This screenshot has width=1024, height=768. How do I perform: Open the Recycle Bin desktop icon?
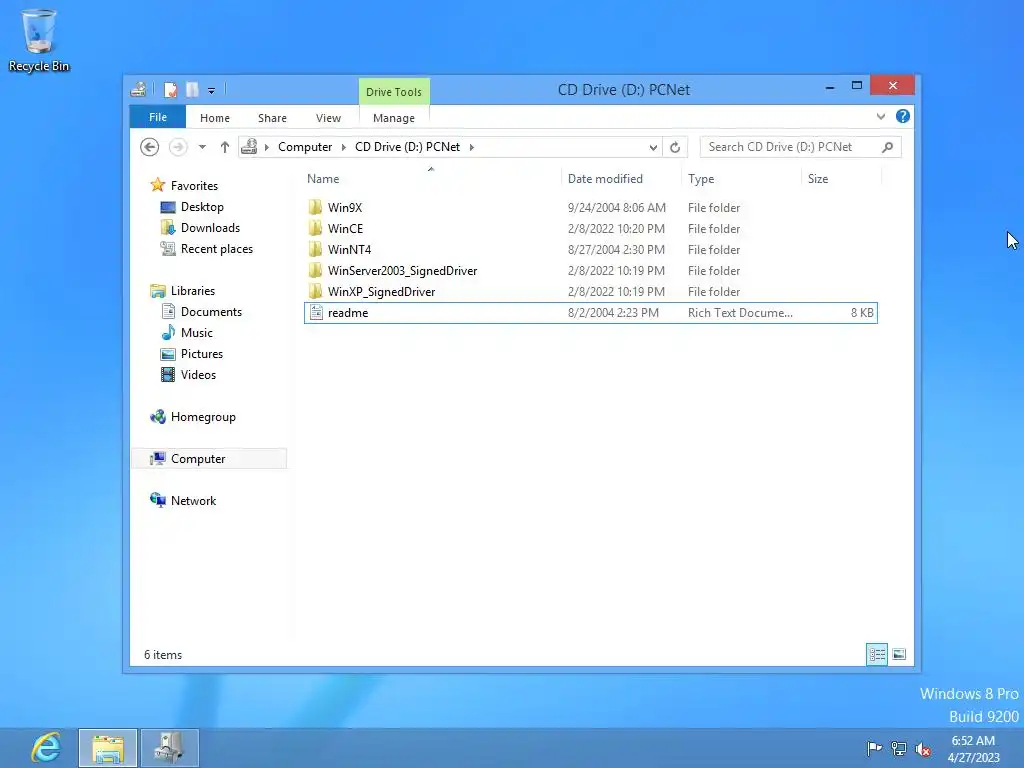39,40
